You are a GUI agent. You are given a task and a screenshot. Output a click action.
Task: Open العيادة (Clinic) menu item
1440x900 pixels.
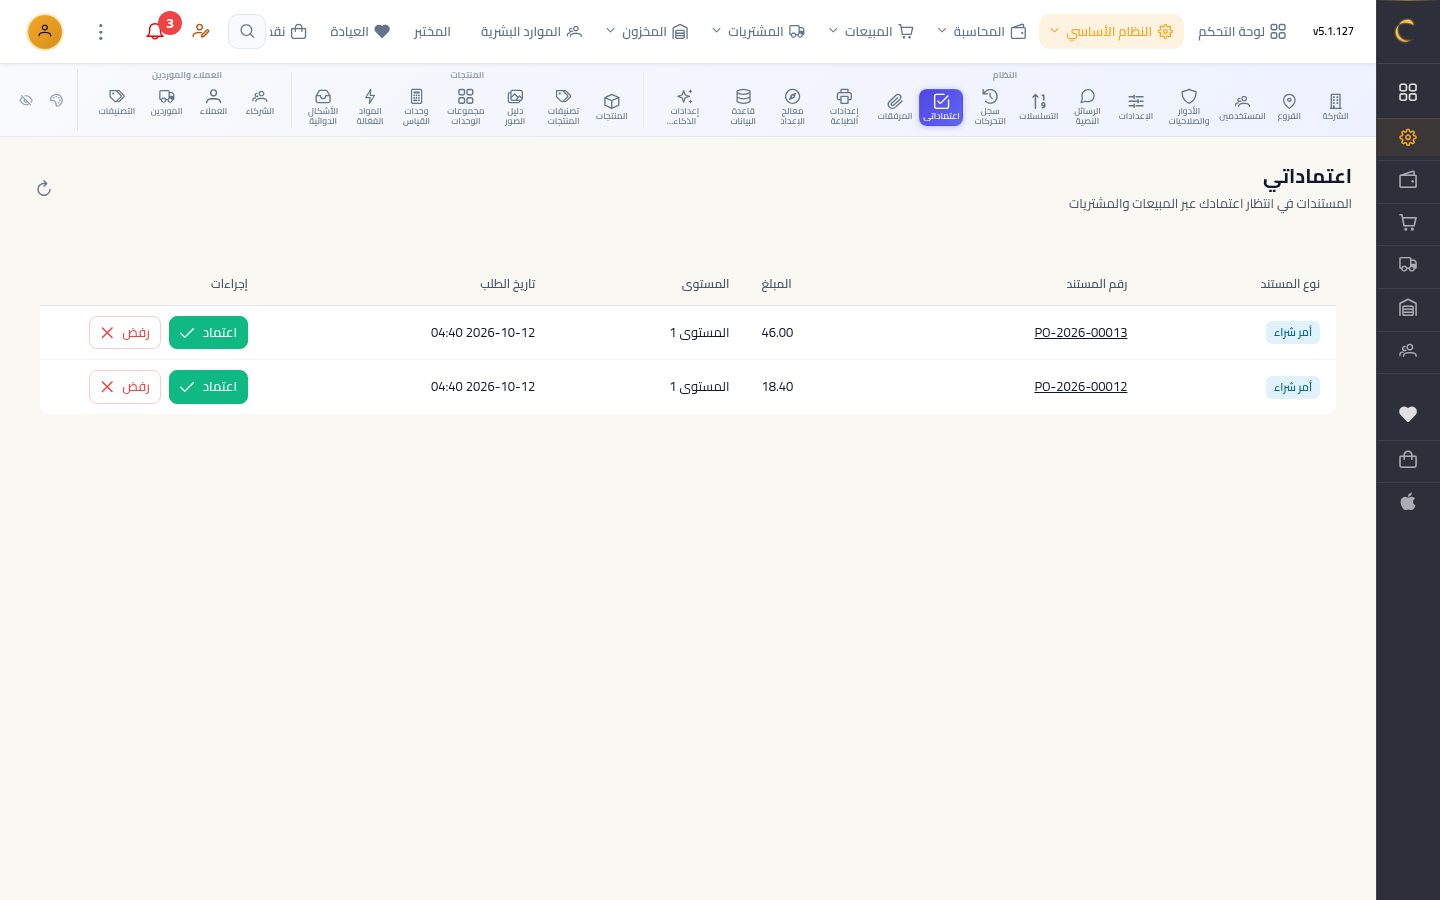pyautogui.click(x=360, y=31)
